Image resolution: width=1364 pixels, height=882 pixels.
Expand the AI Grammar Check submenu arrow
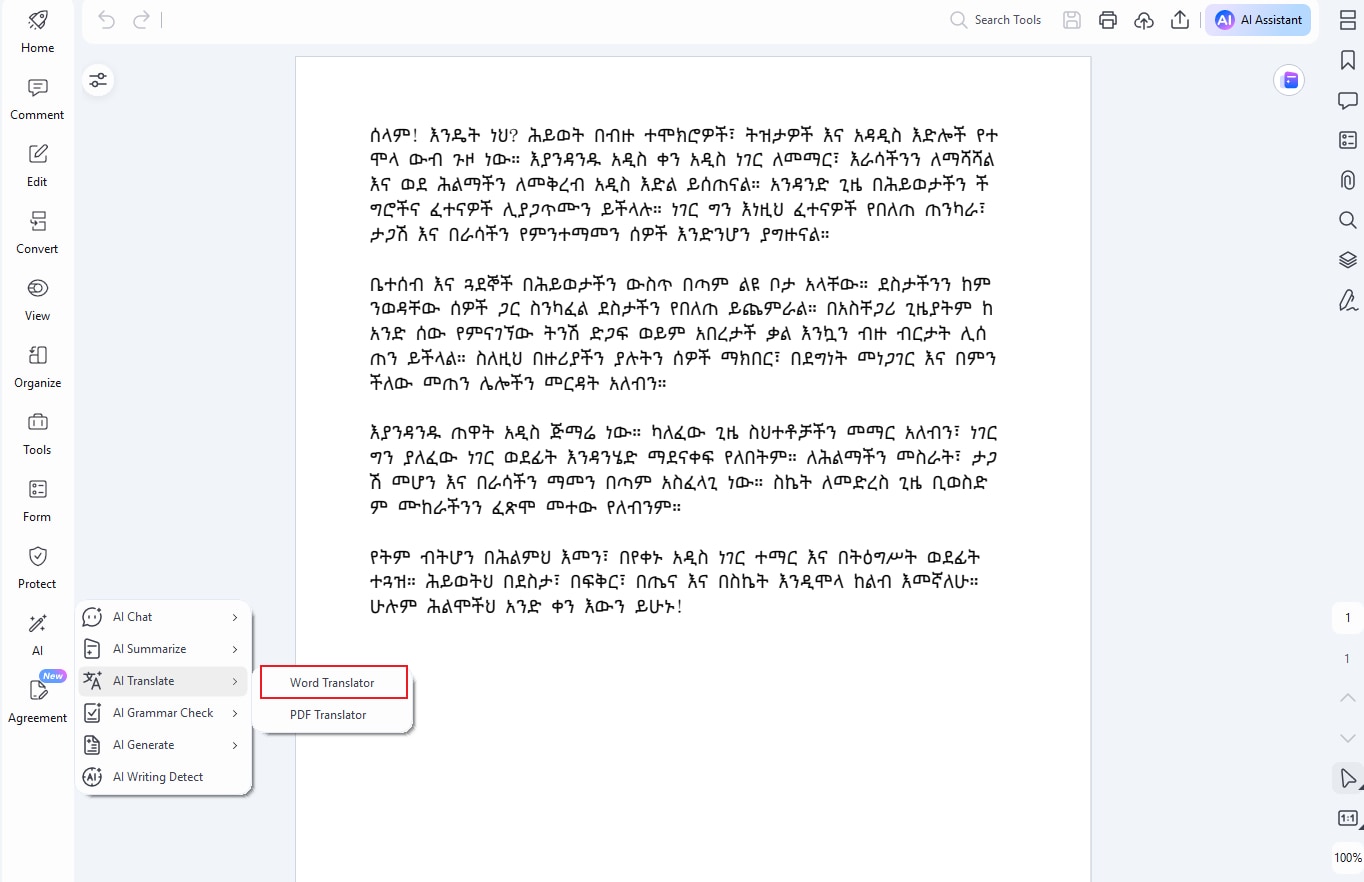[x=235, y=713]
